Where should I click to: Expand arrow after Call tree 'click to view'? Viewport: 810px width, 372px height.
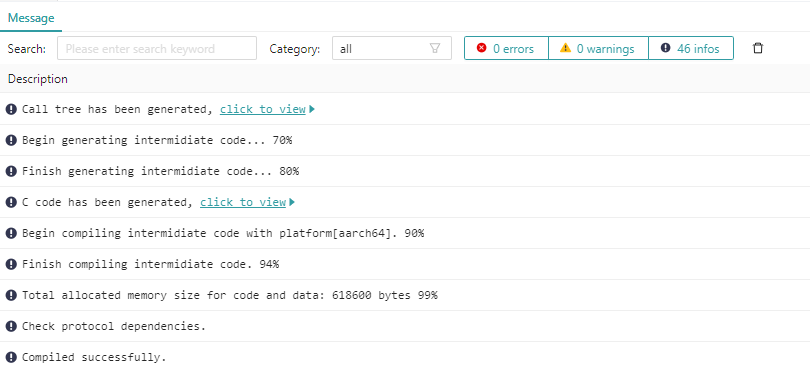coord(312,110)
